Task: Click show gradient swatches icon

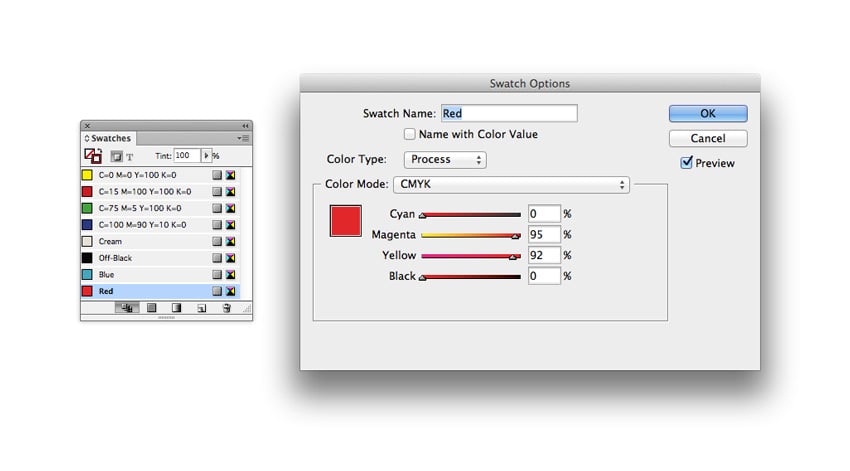Action: coord(176,308)
